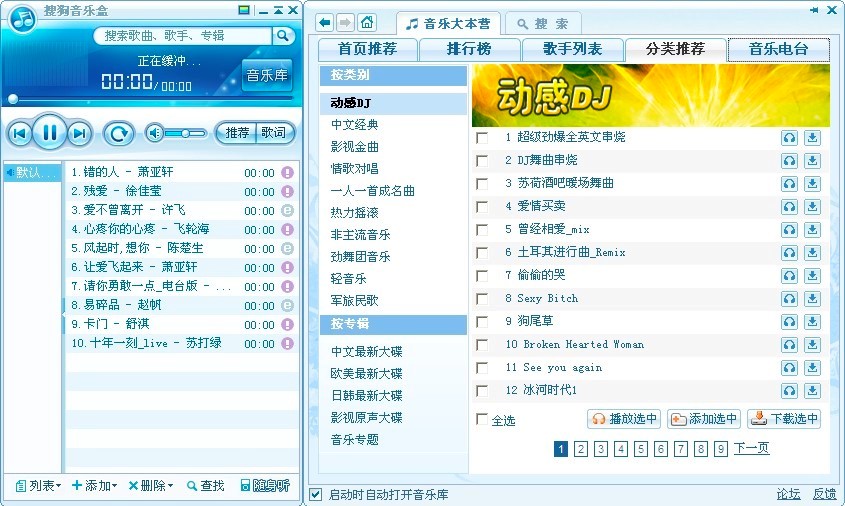The image size is (845, 506).
Task: Click the song search input field
Action: 183,36
